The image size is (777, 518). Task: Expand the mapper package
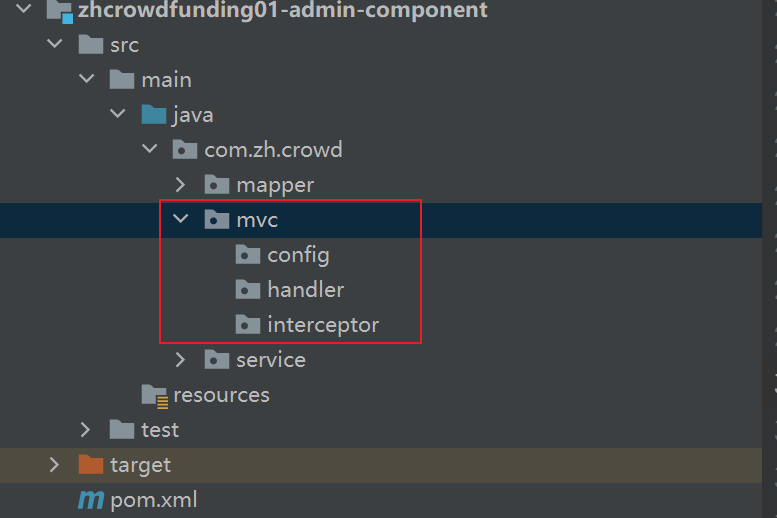point(180,185)
